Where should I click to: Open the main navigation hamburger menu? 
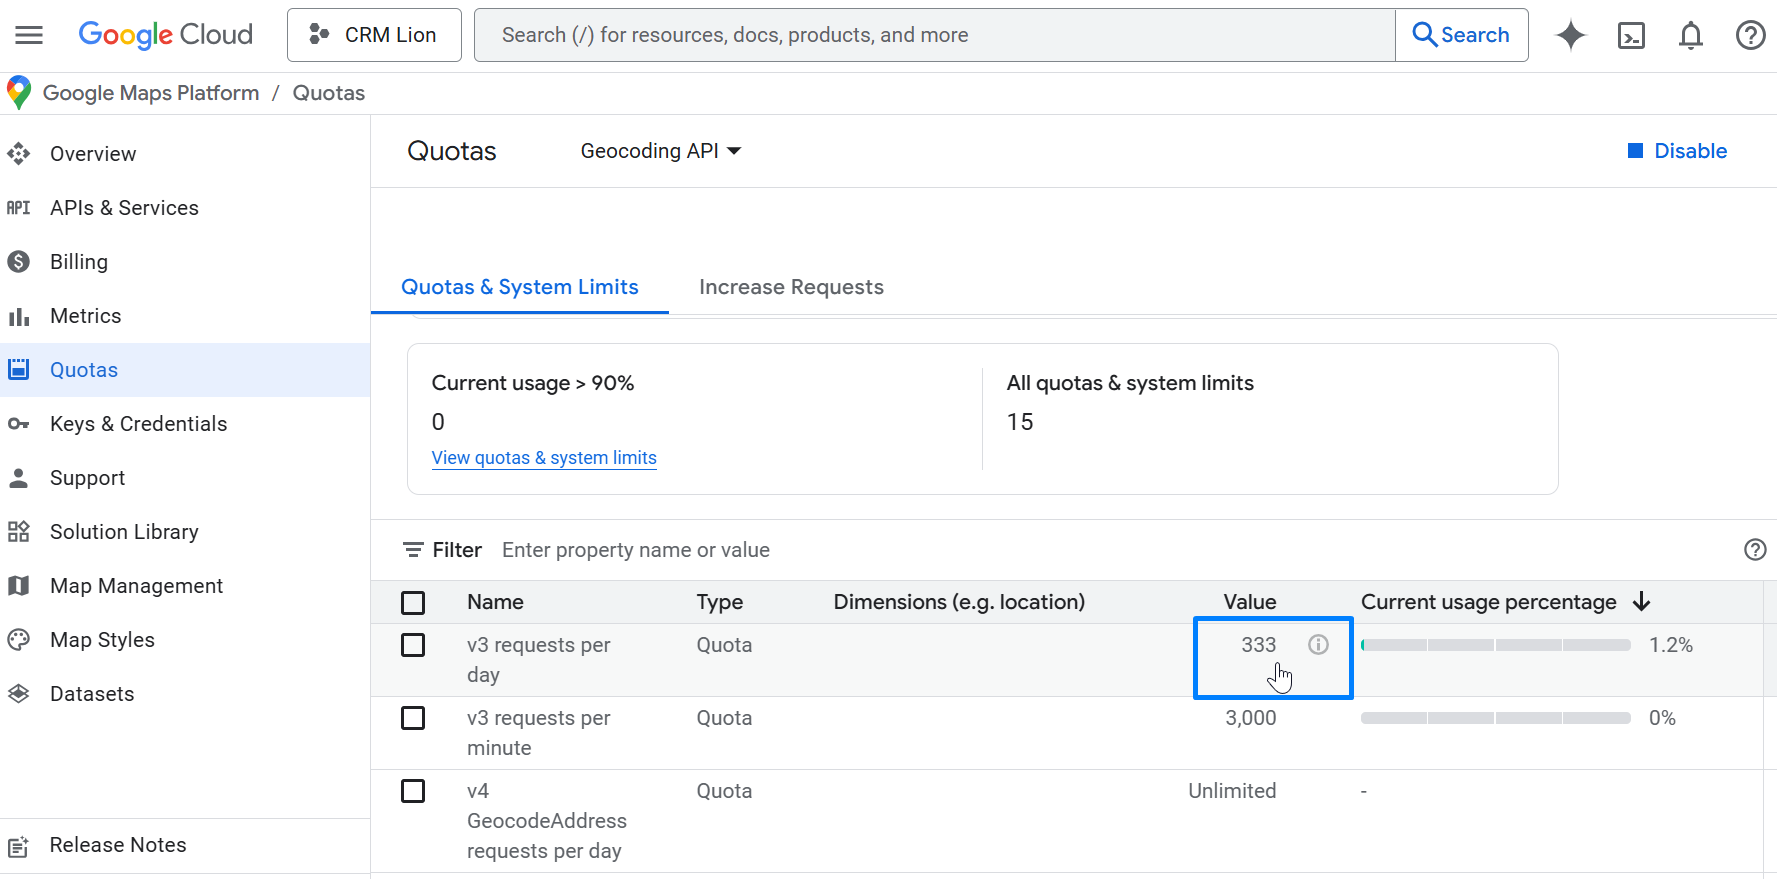coord(29,35)
